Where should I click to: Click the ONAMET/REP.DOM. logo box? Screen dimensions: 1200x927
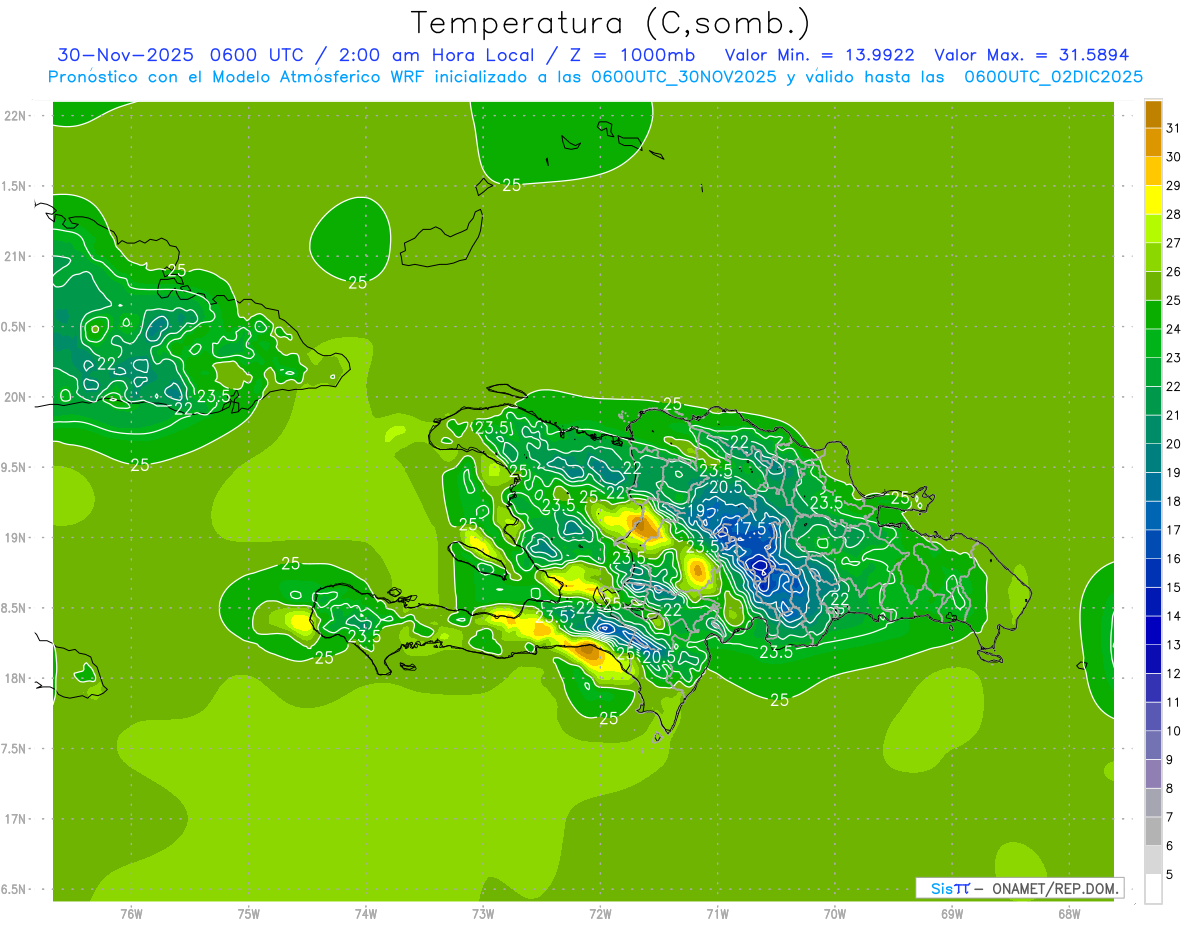coord(1019,888)
